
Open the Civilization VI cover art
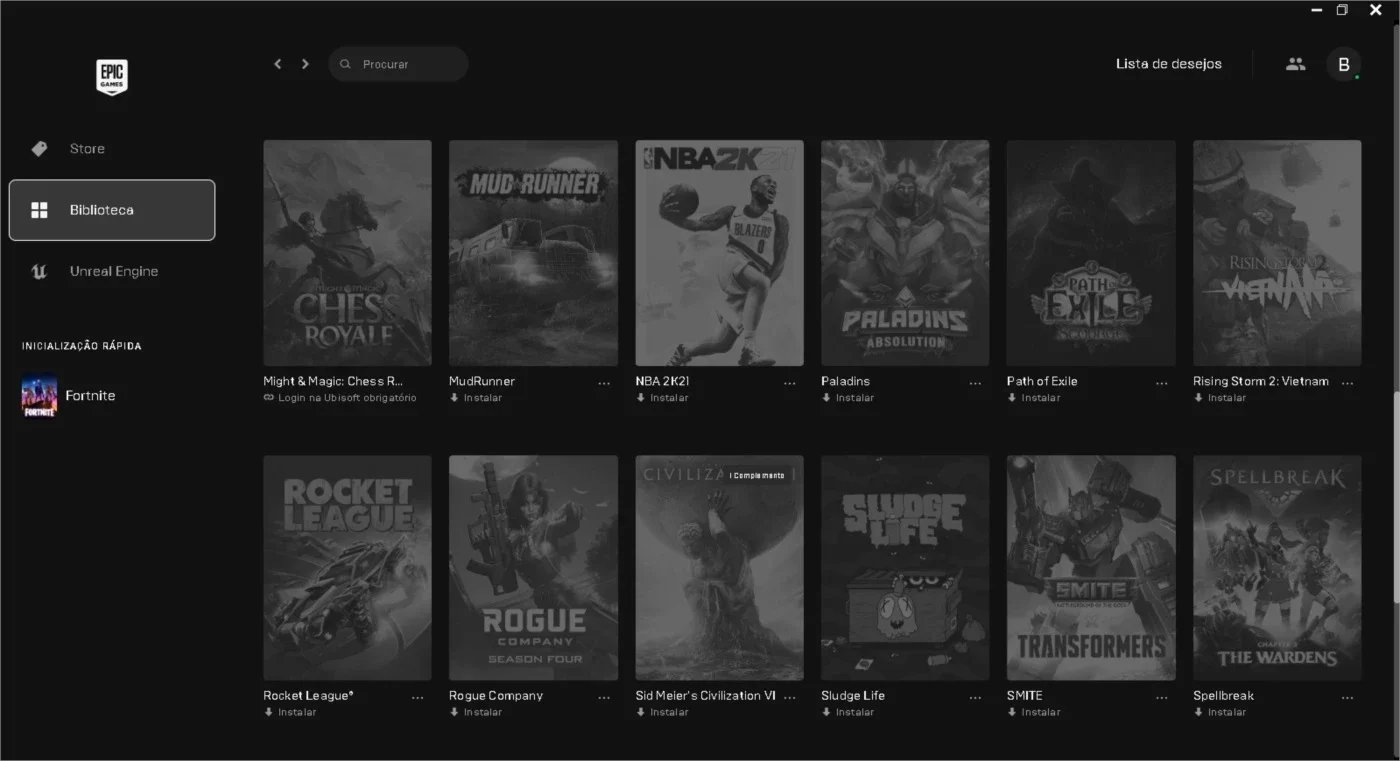[720, 568]
